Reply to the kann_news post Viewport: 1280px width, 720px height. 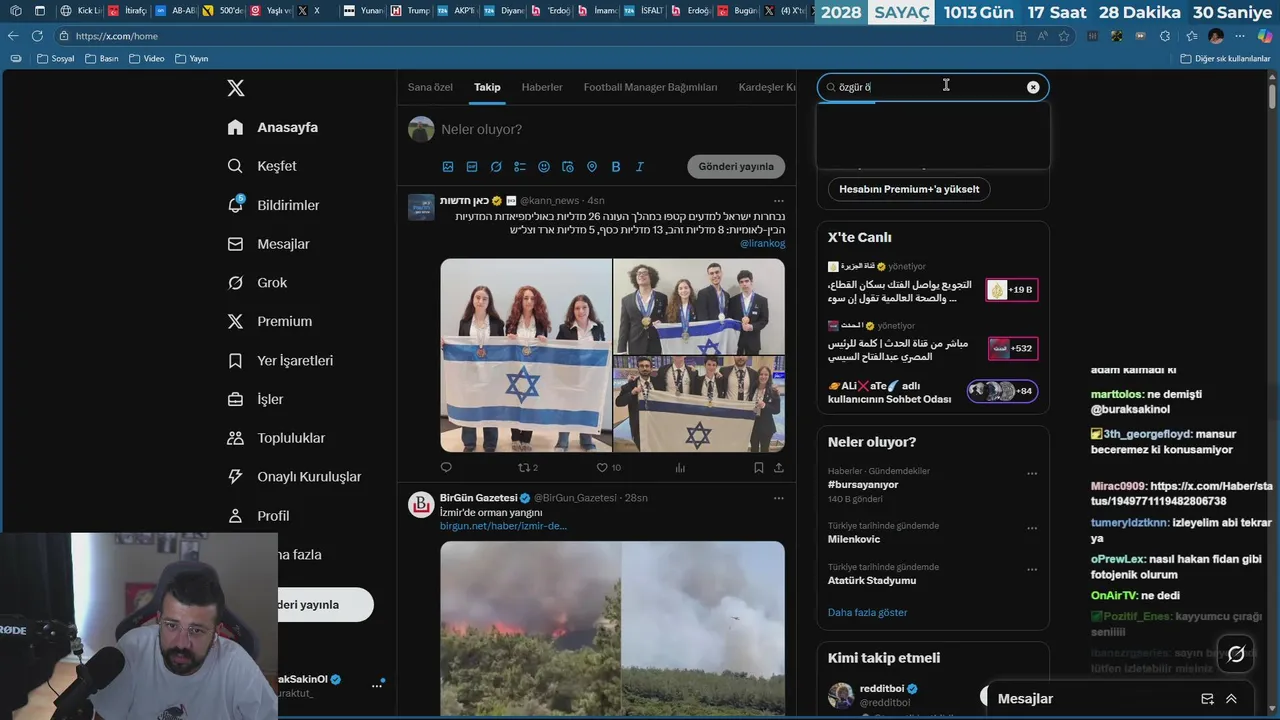[446, 467]
